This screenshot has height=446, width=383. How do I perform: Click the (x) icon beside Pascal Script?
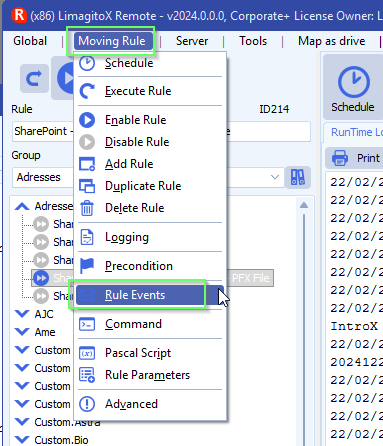[87, 353]
